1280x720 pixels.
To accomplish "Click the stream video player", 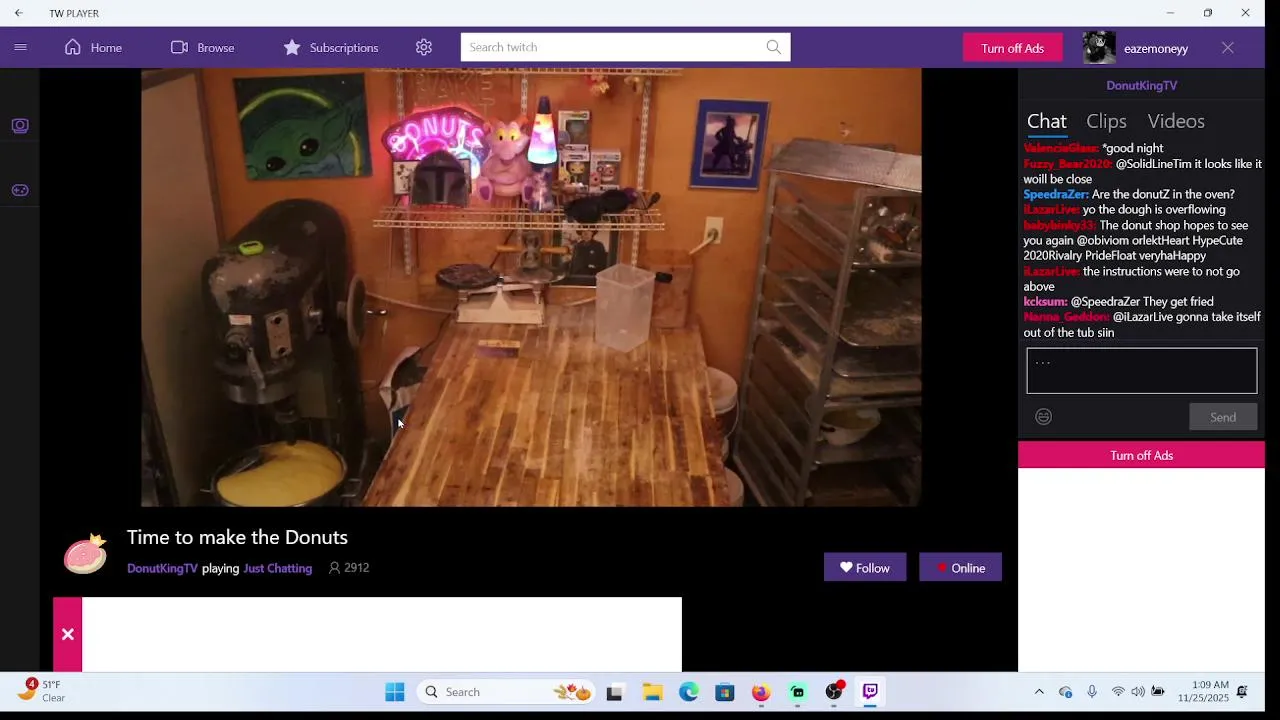I will (531, 287).
